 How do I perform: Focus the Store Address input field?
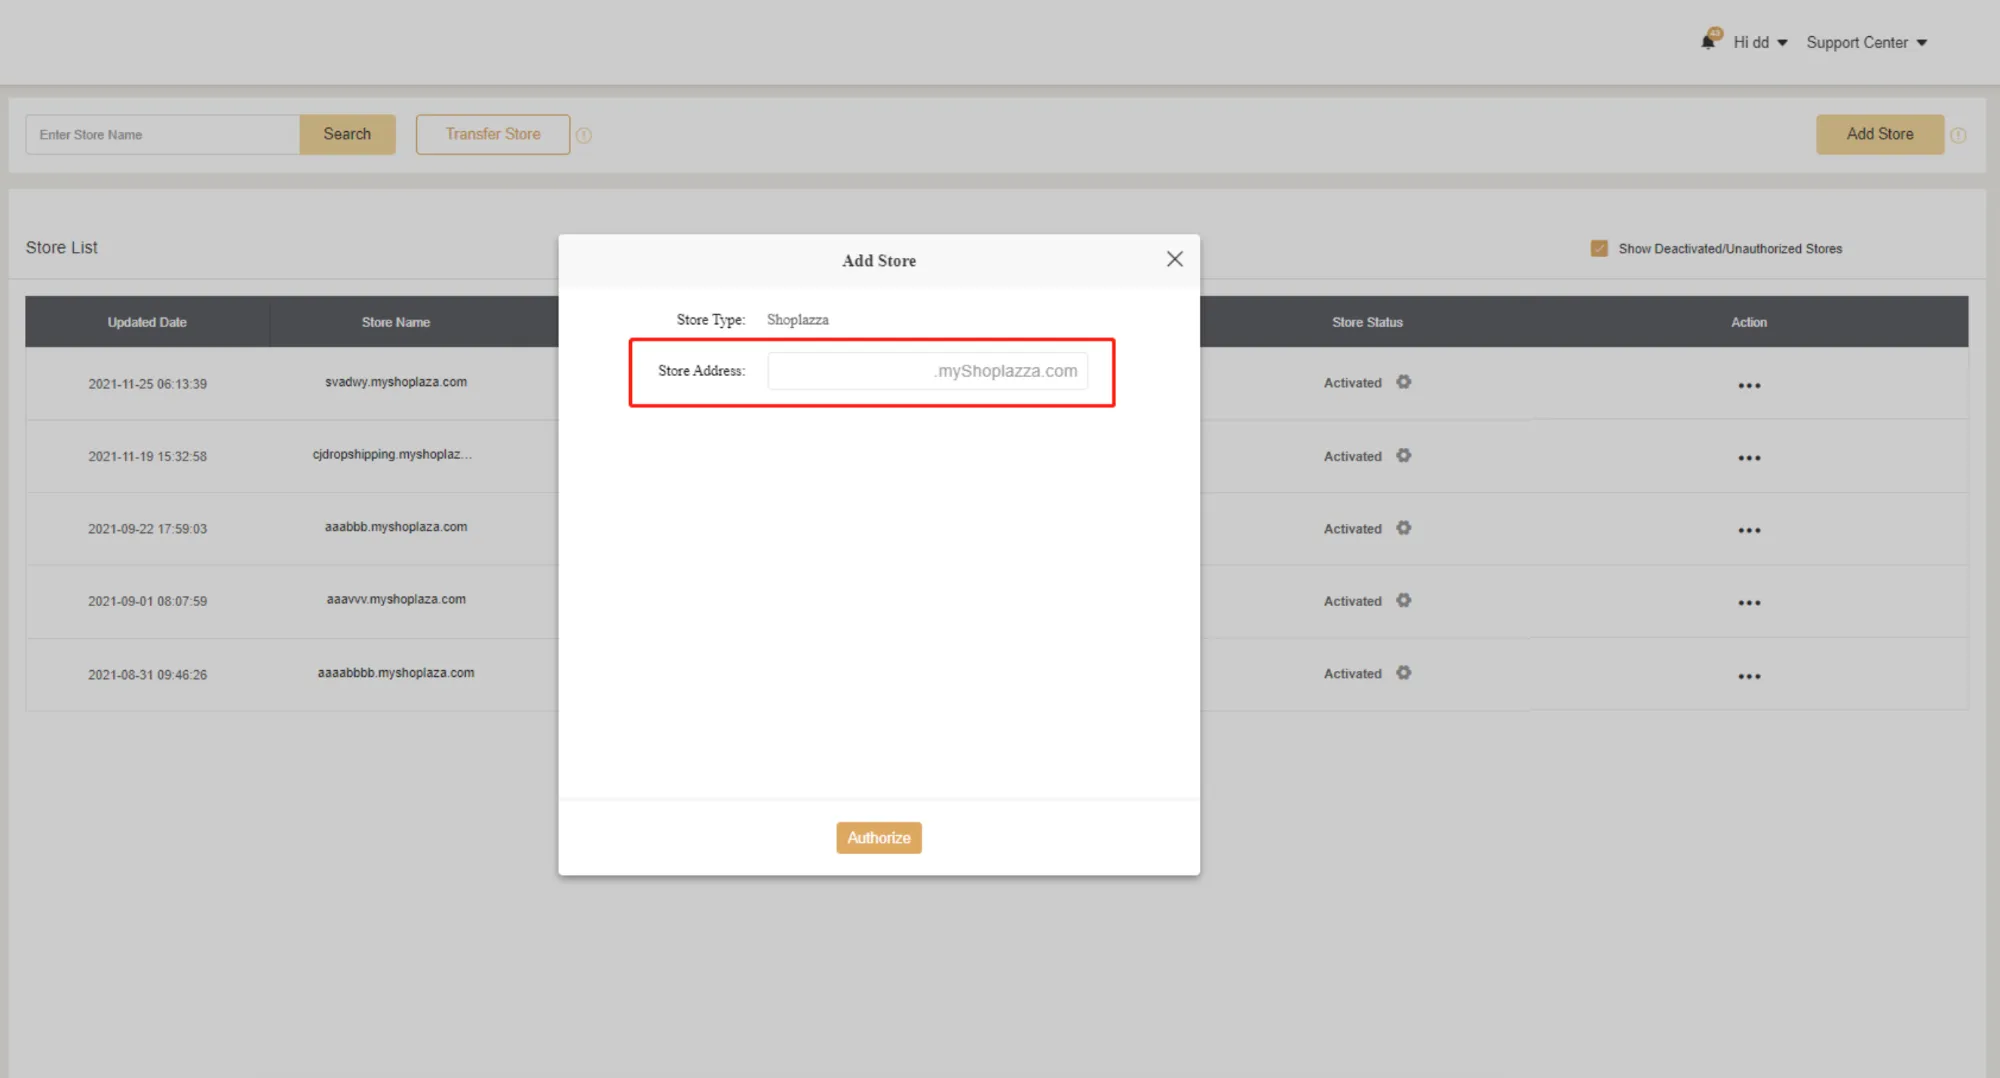click(x=850, y=371)
